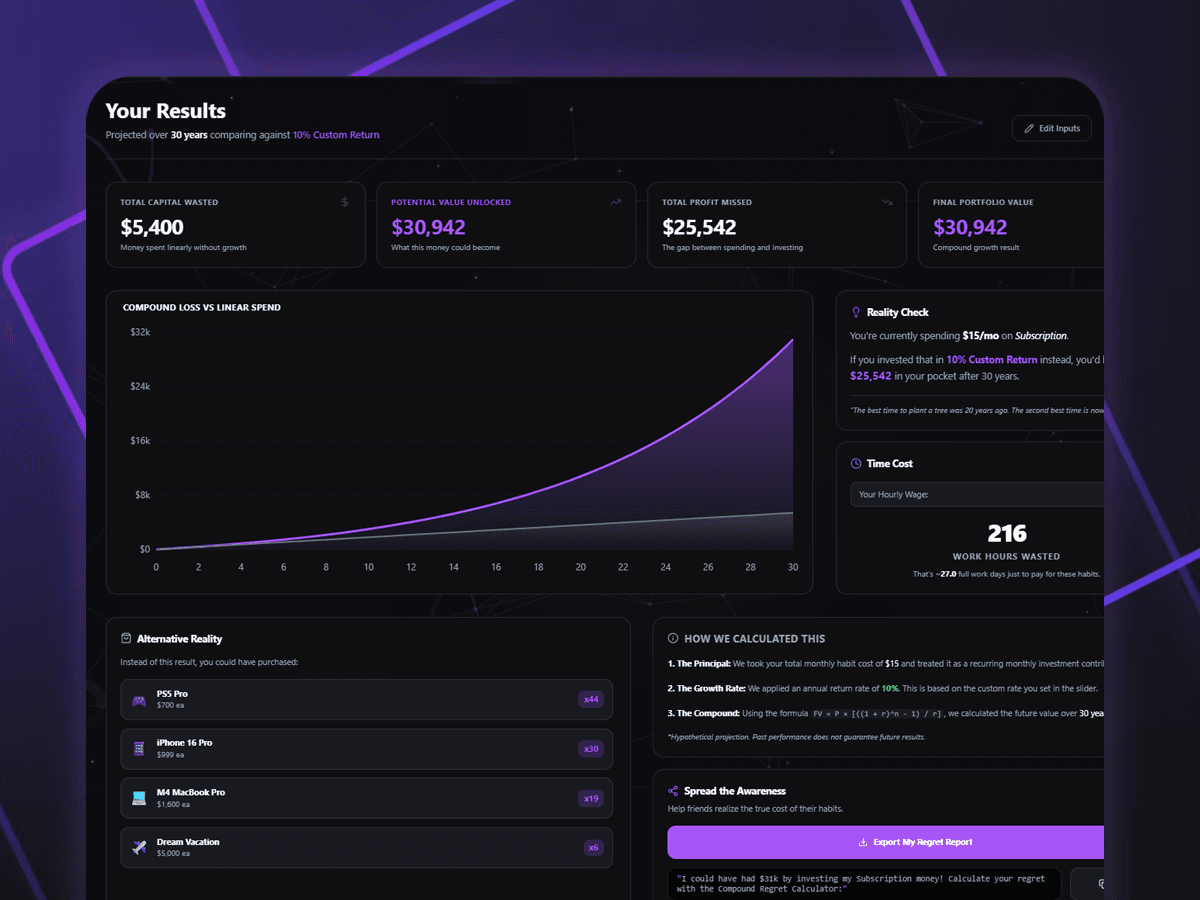Select the iPhone 16 Pro item name
The image size is (1200, 900).
pos(185,743)
